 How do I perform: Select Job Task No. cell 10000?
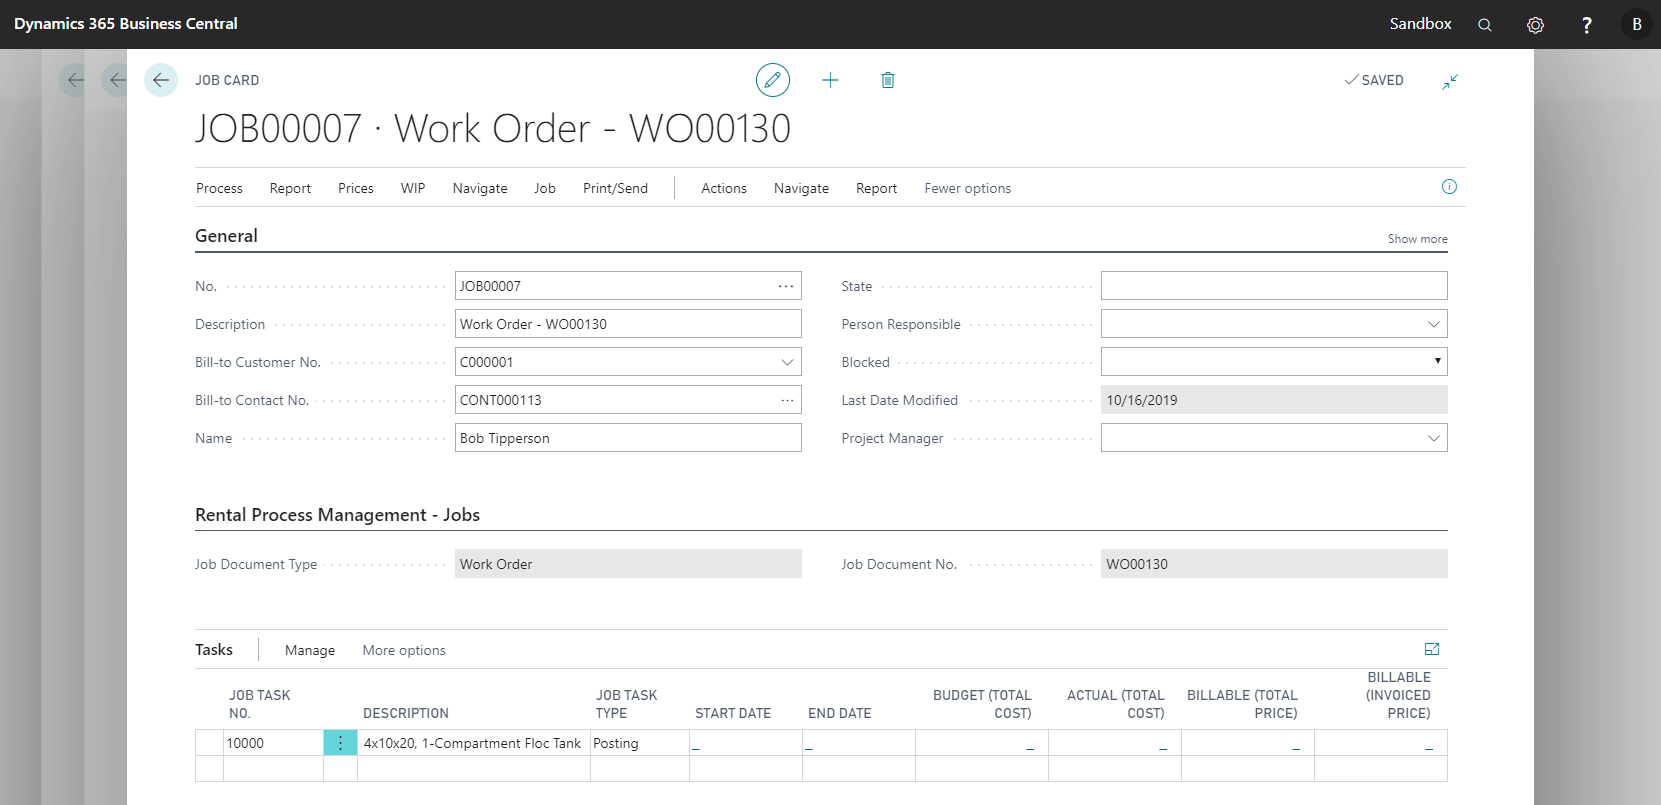click(x=273, y=743)
